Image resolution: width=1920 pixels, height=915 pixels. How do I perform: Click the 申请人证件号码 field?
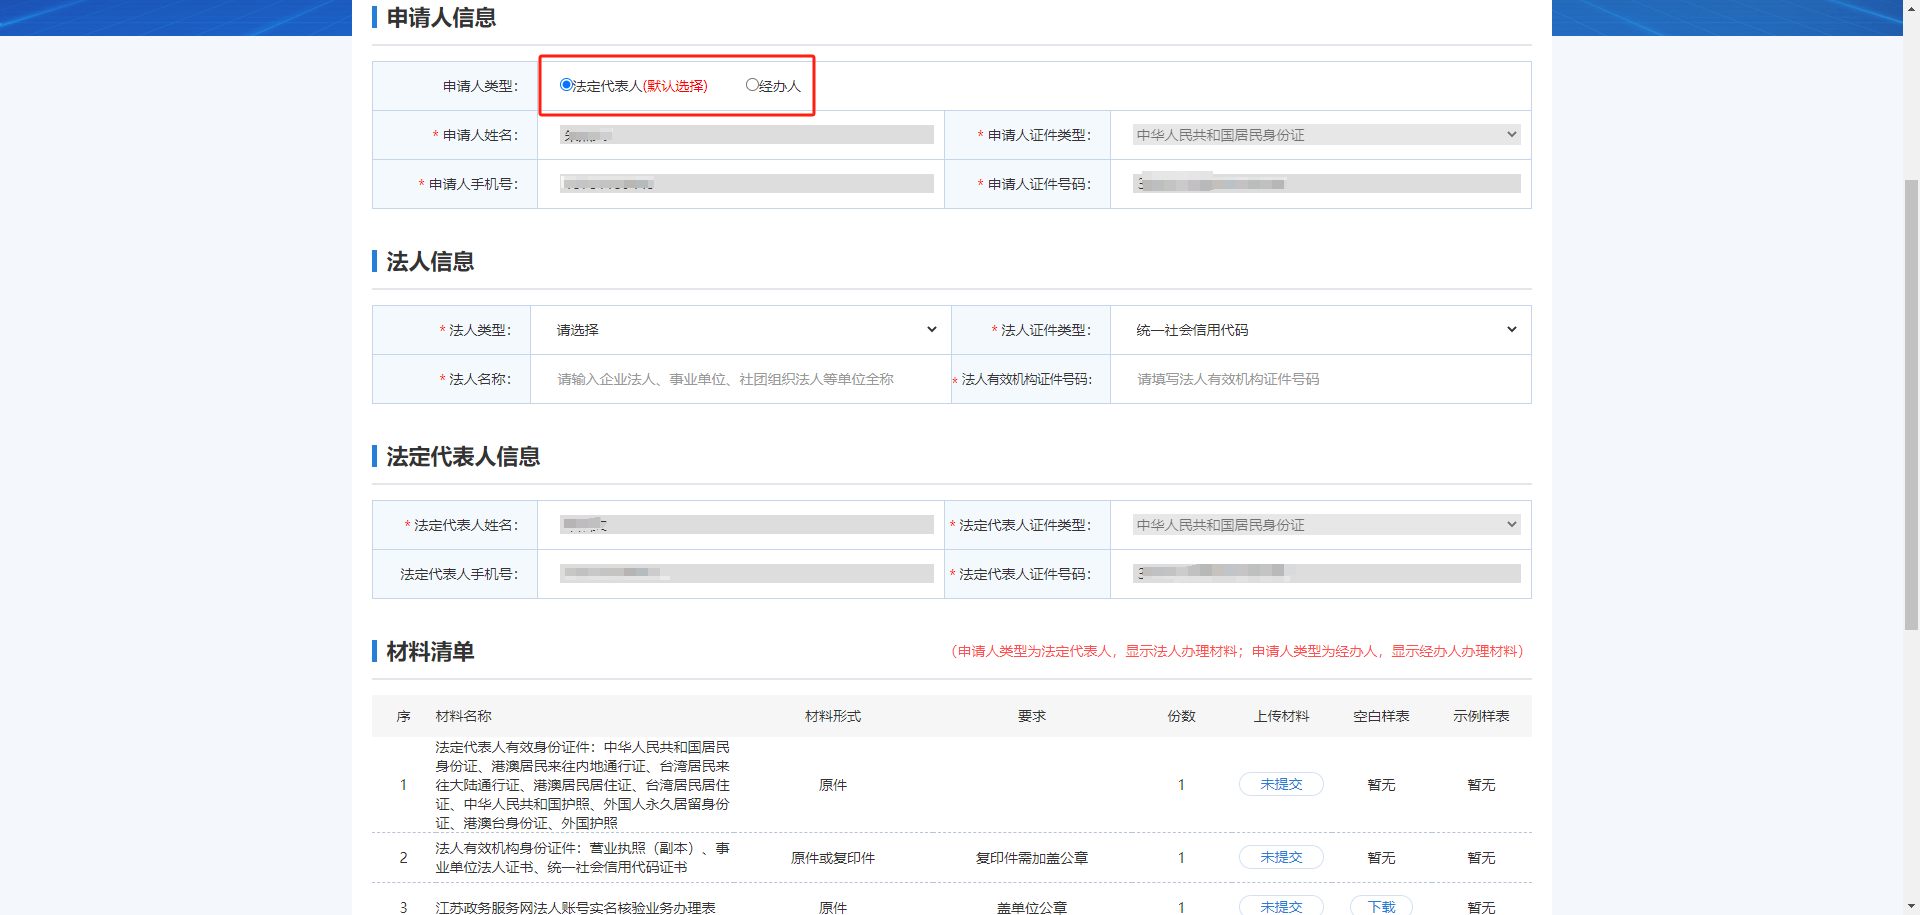point(1326,184)
